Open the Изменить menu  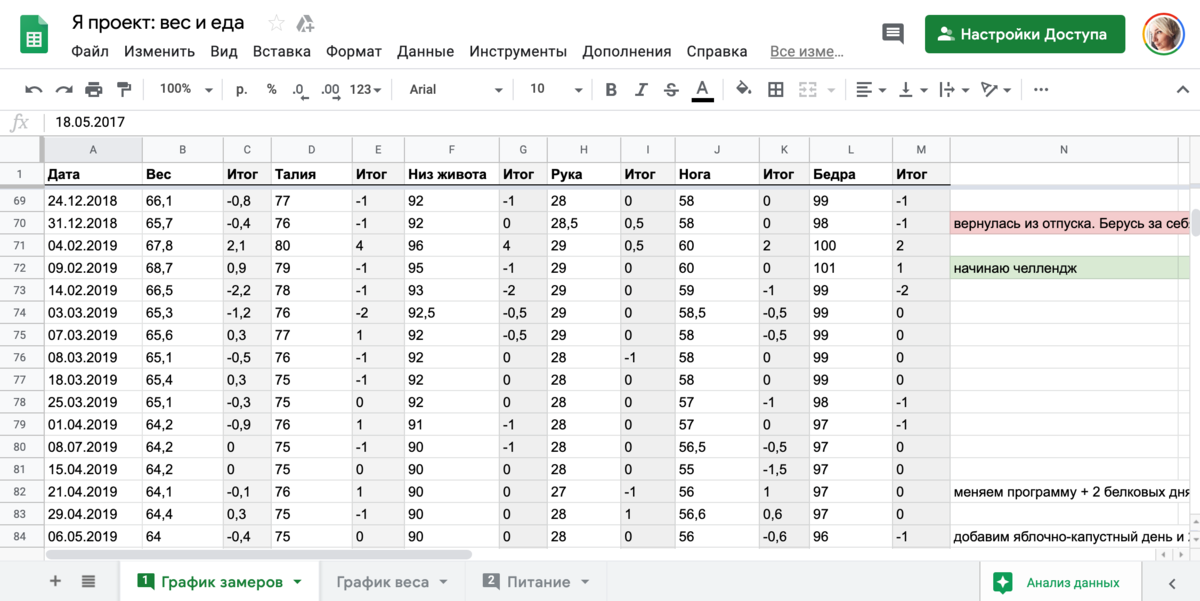point(160,51)
